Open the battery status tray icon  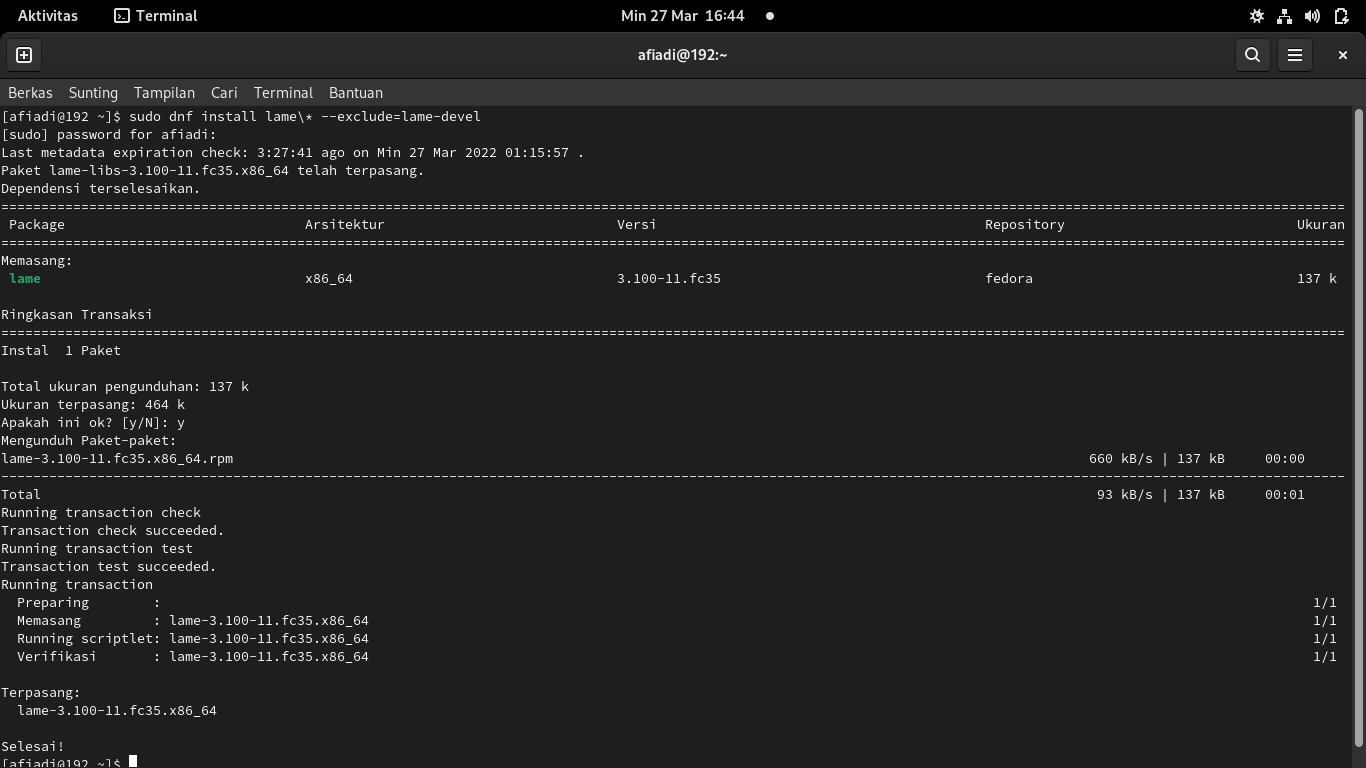tap(1341, 16)
